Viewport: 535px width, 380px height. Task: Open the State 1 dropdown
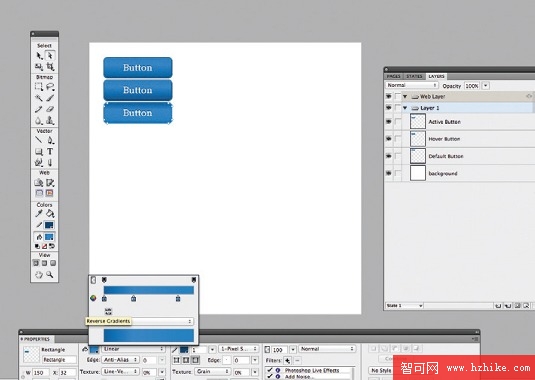point(404,306)
